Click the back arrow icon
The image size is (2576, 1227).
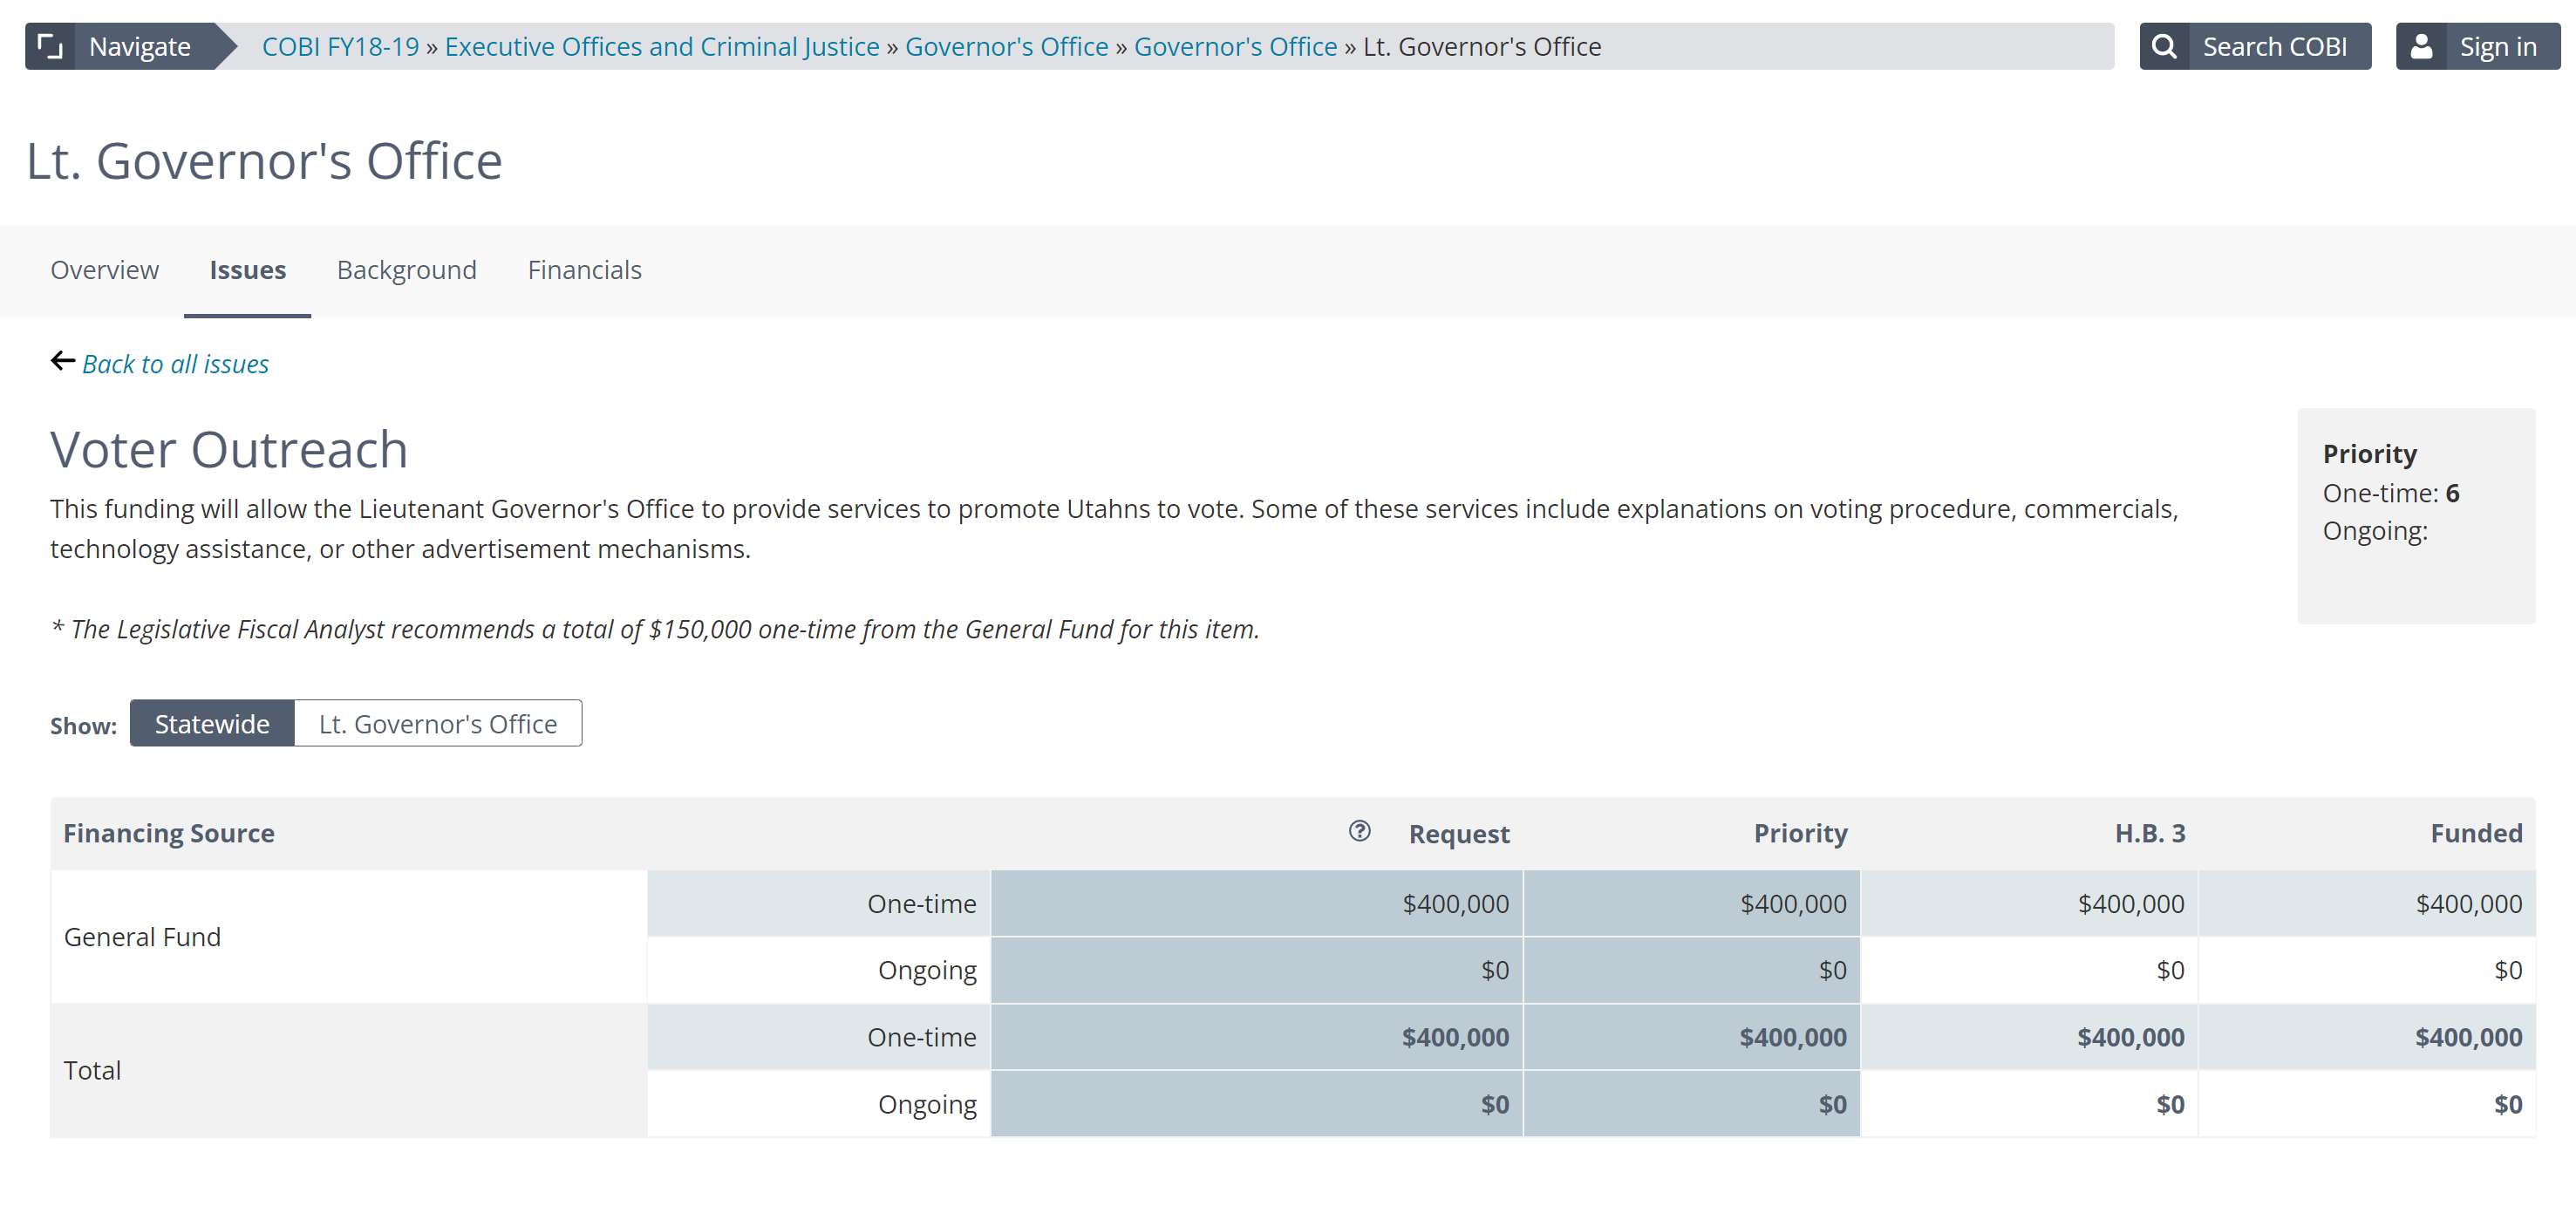click(63, 361)
